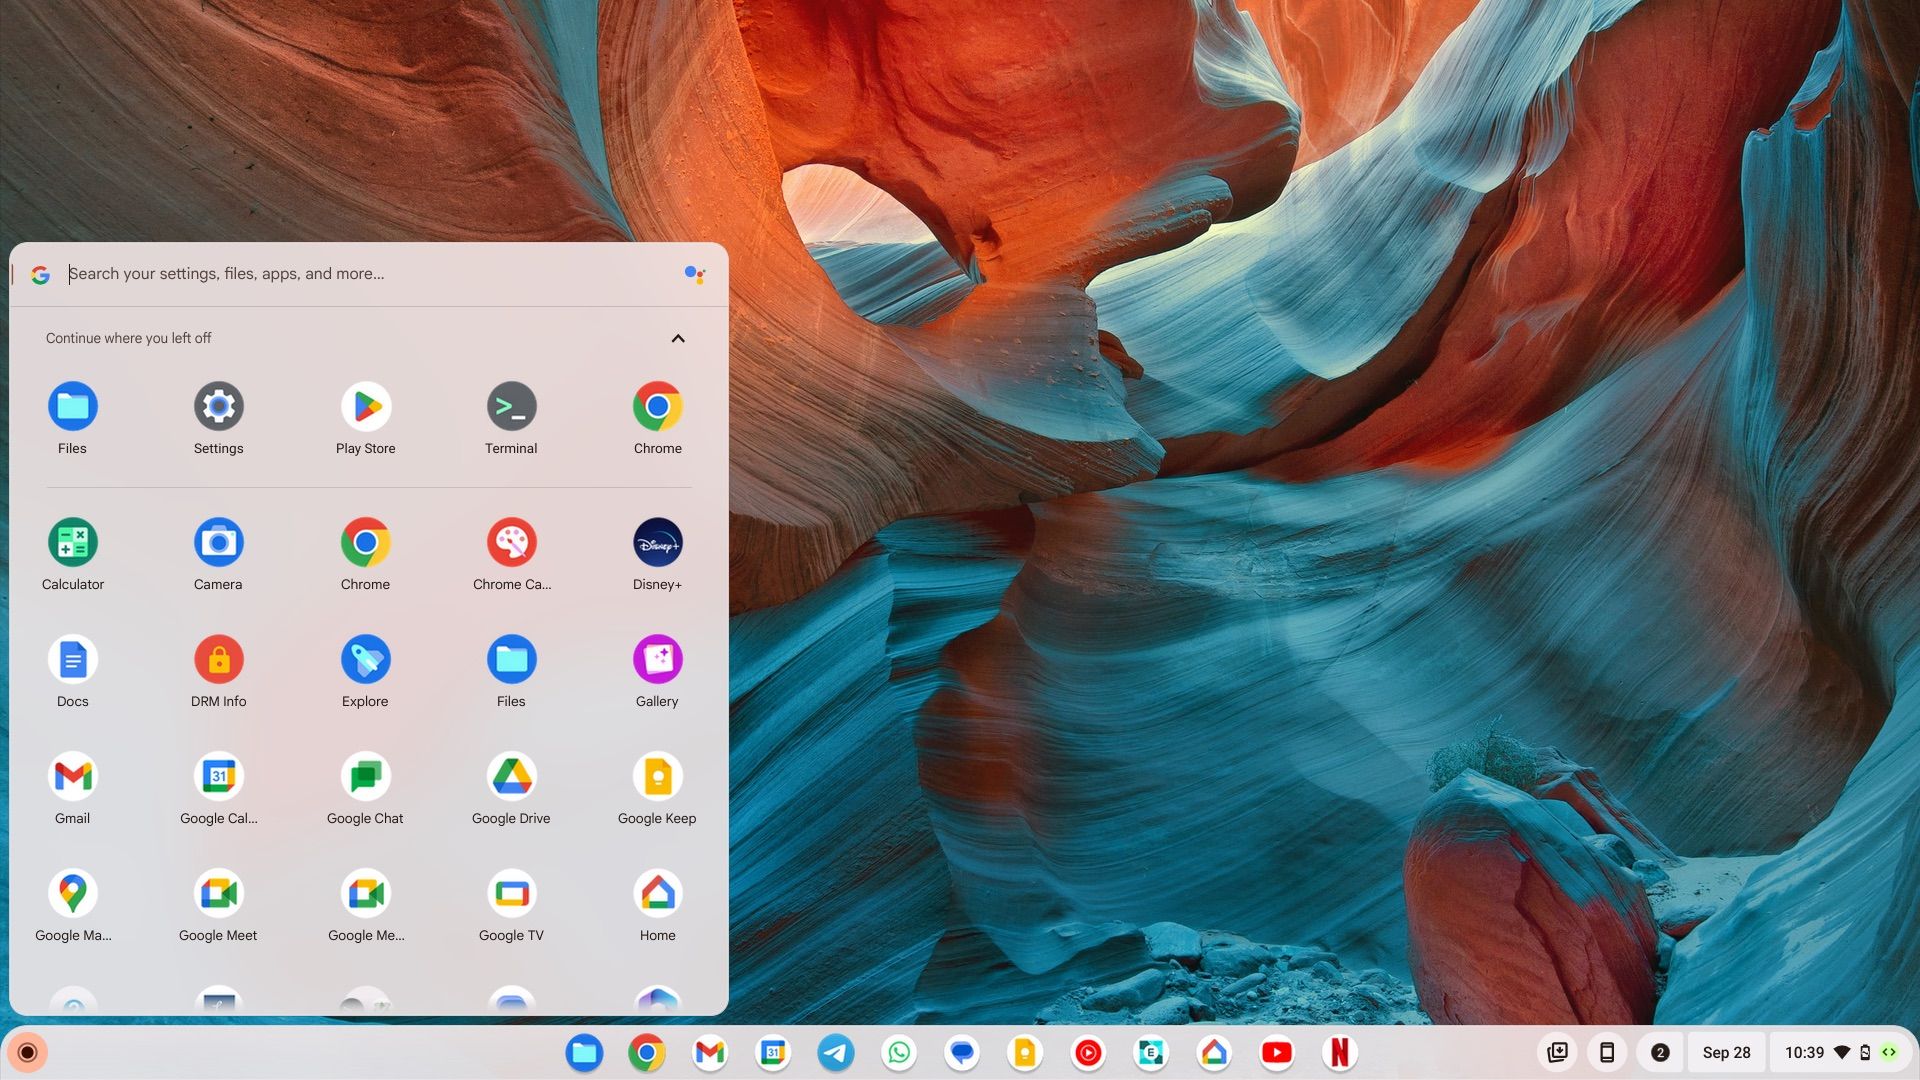Screen dimensions: 1920x1080
Task: Launch the Terminal from the app drawer
Action: tap(511, 406)
